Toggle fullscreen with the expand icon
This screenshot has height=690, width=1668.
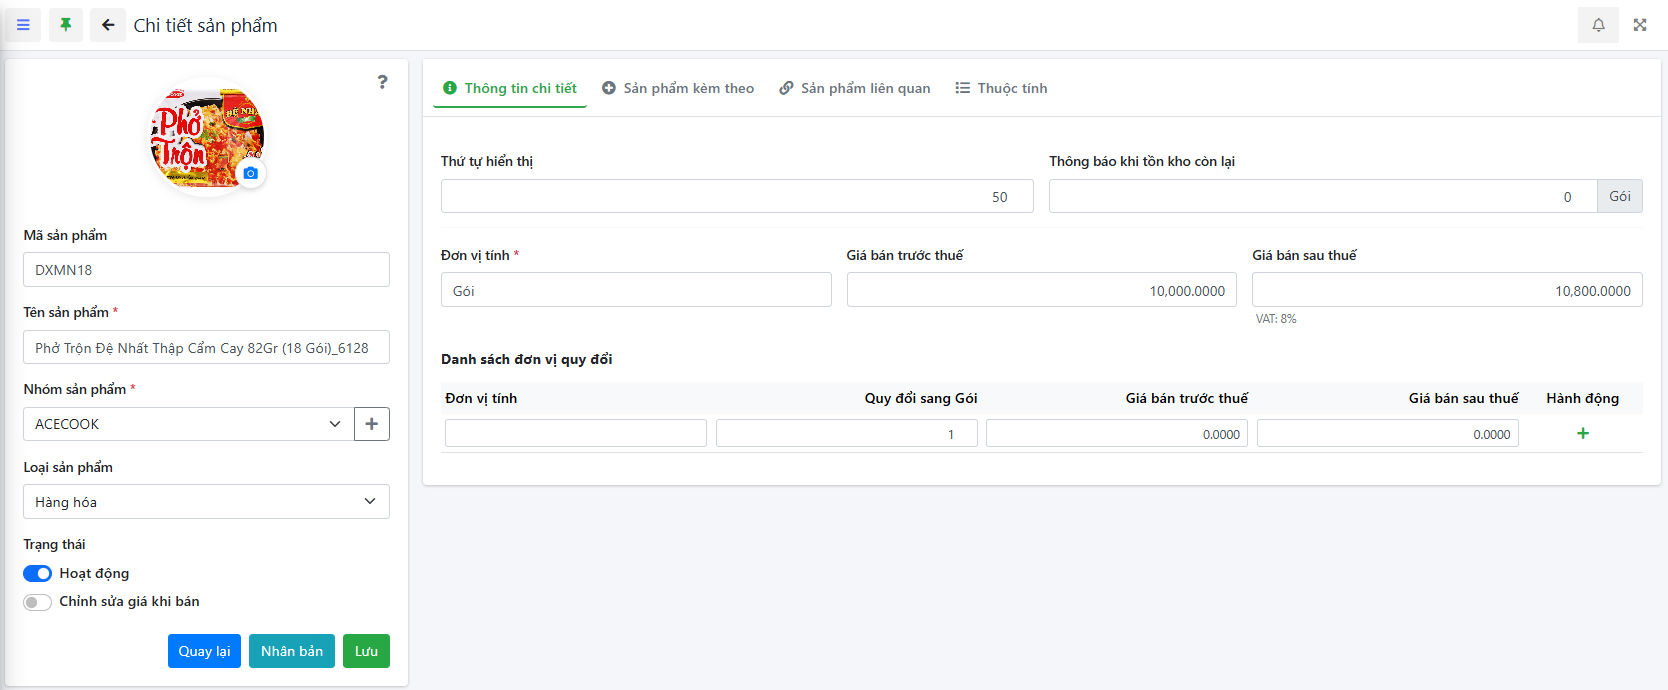click(1640, 25)
